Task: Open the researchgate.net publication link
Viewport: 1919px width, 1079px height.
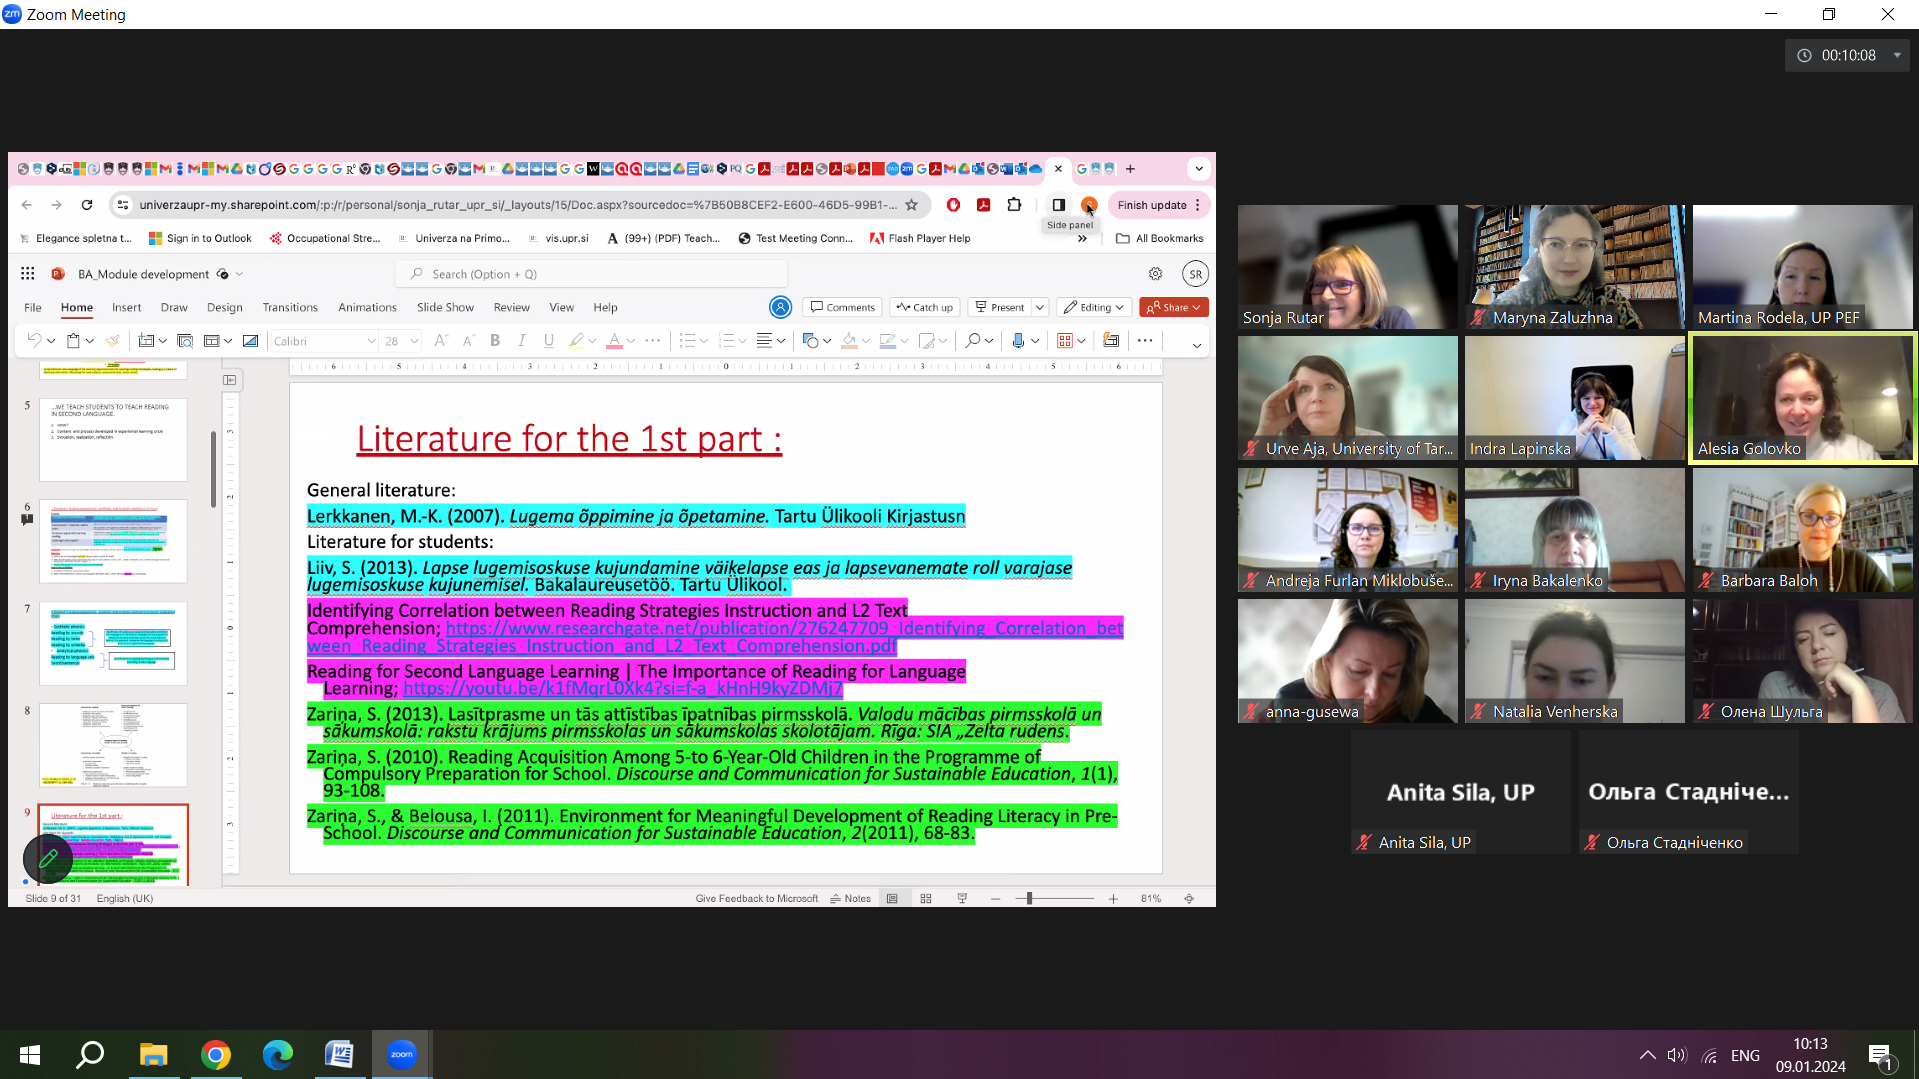Action: tap(715, 637)
